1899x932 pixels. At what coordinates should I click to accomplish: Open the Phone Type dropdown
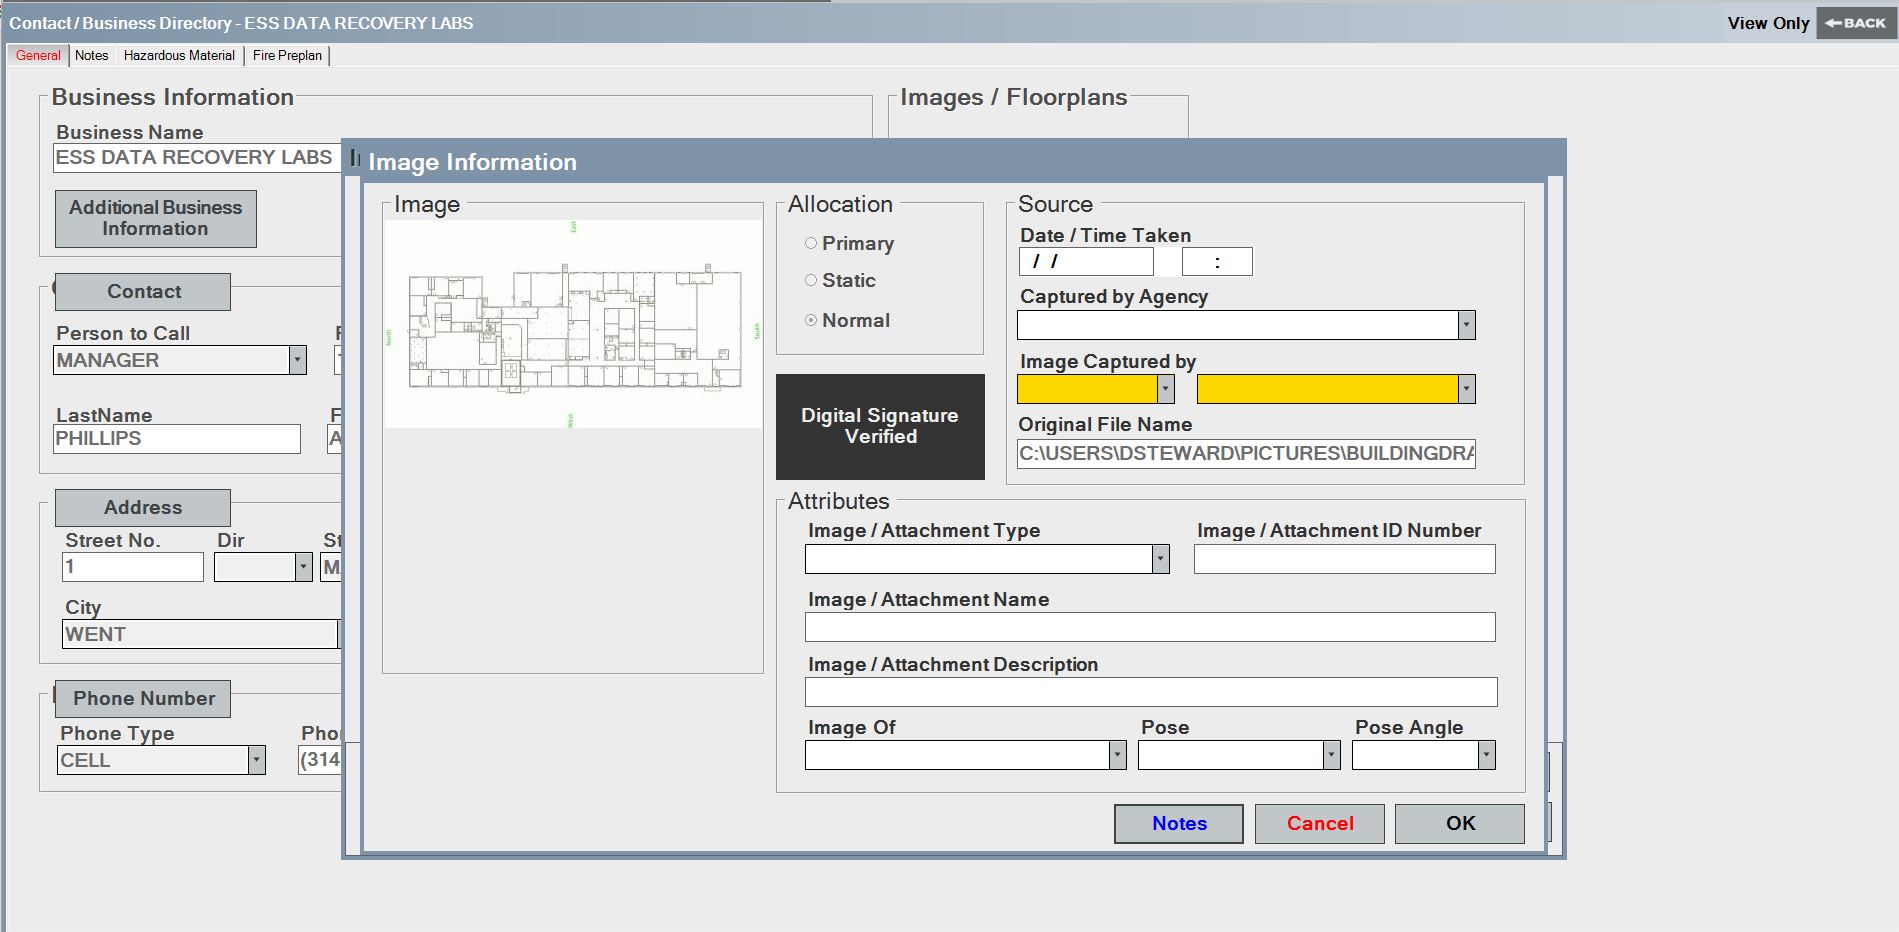257,760
